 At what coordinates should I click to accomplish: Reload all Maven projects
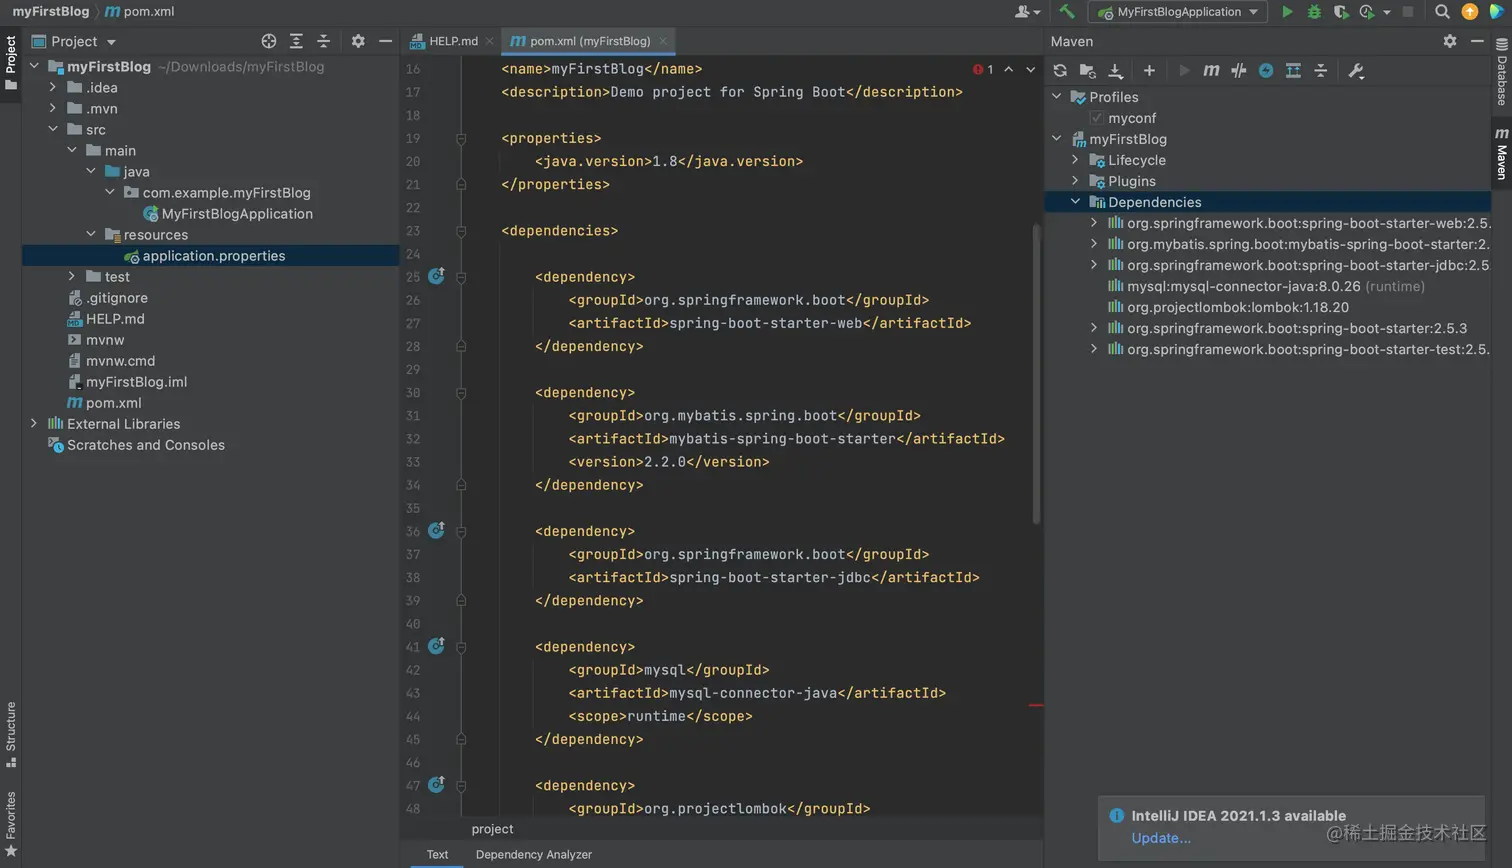click(1060, 71)
